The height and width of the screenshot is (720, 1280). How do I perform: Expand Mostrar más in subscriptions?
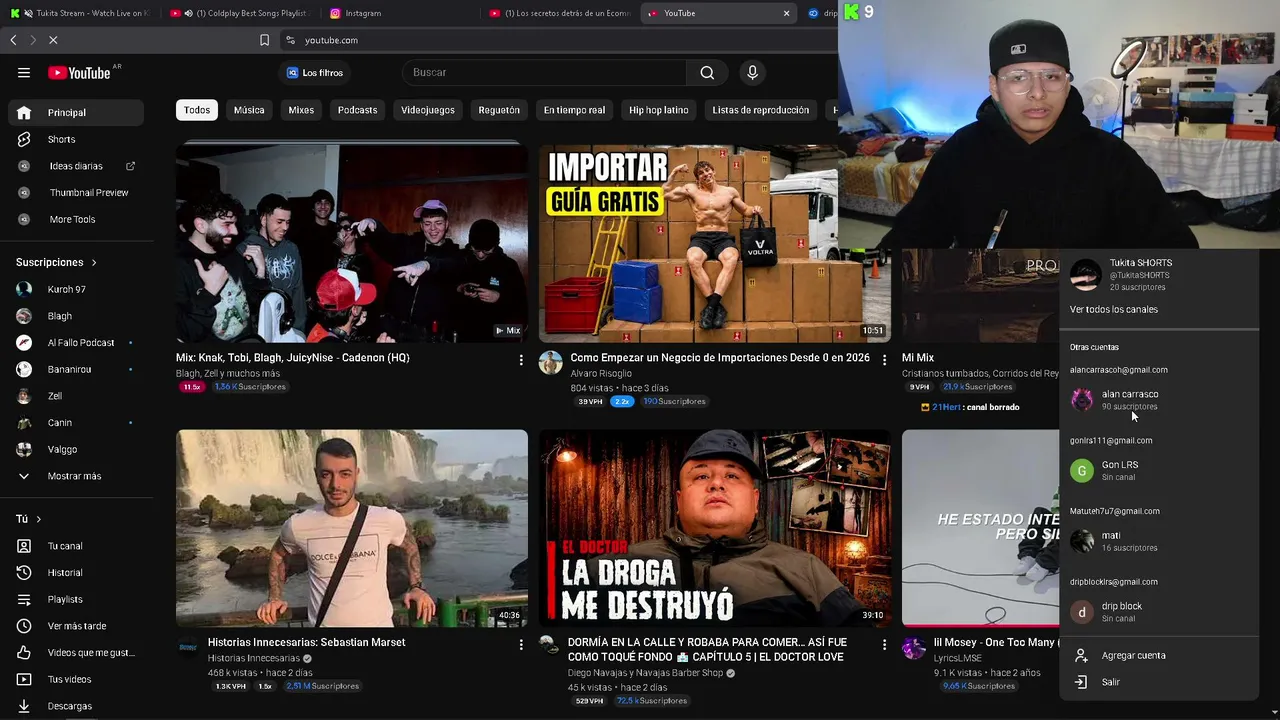click(x=76, y=476)
